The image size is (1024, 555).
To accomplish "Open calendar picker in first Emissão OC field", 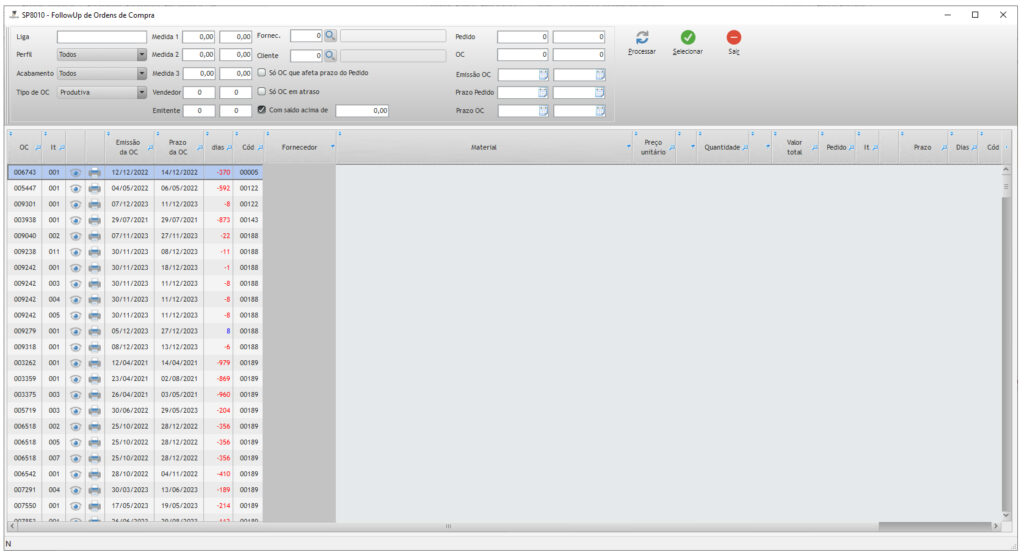I will pyautogui.click(x=543, y=74).
